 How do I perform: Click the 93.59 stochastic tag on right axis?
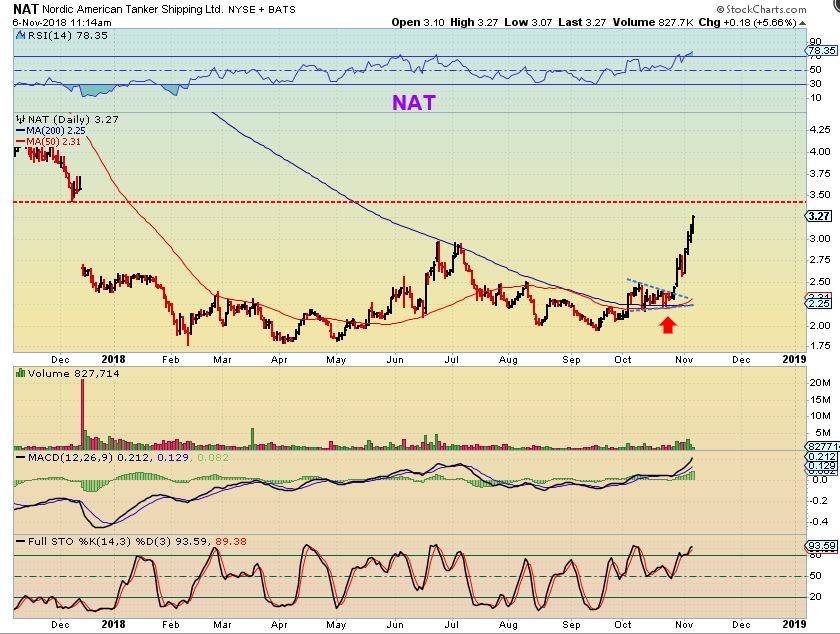tap(821, 546)
